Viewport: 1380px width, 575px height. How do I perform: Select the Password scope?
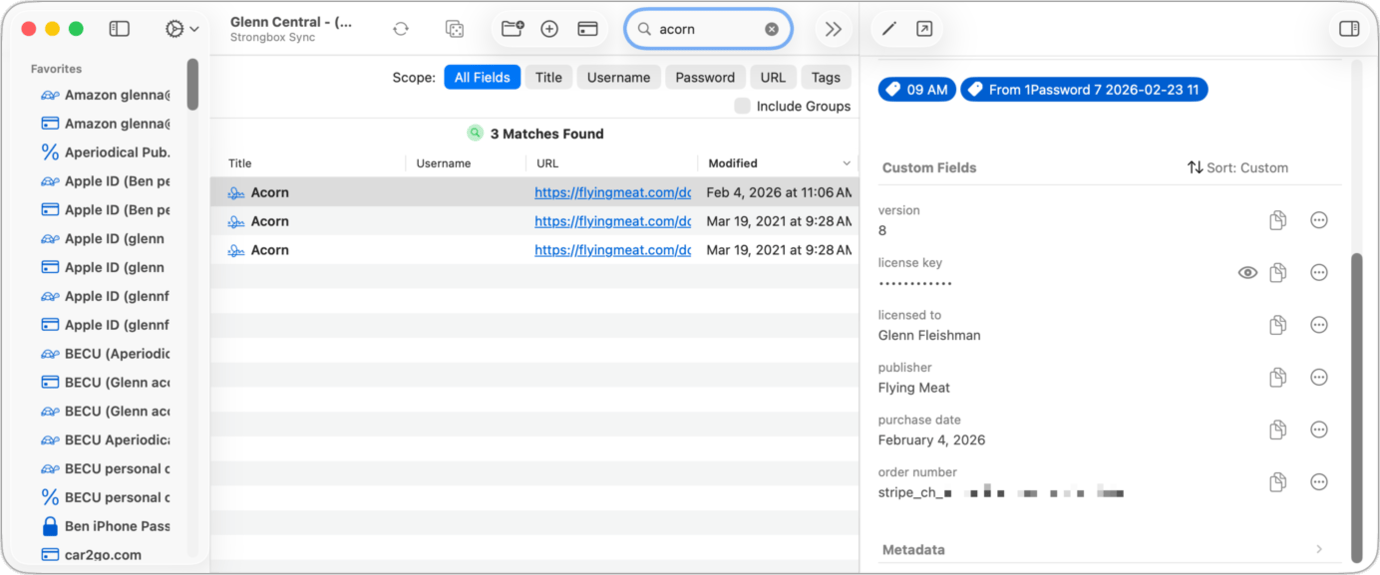pyautogui.click(x=705, y=77)
